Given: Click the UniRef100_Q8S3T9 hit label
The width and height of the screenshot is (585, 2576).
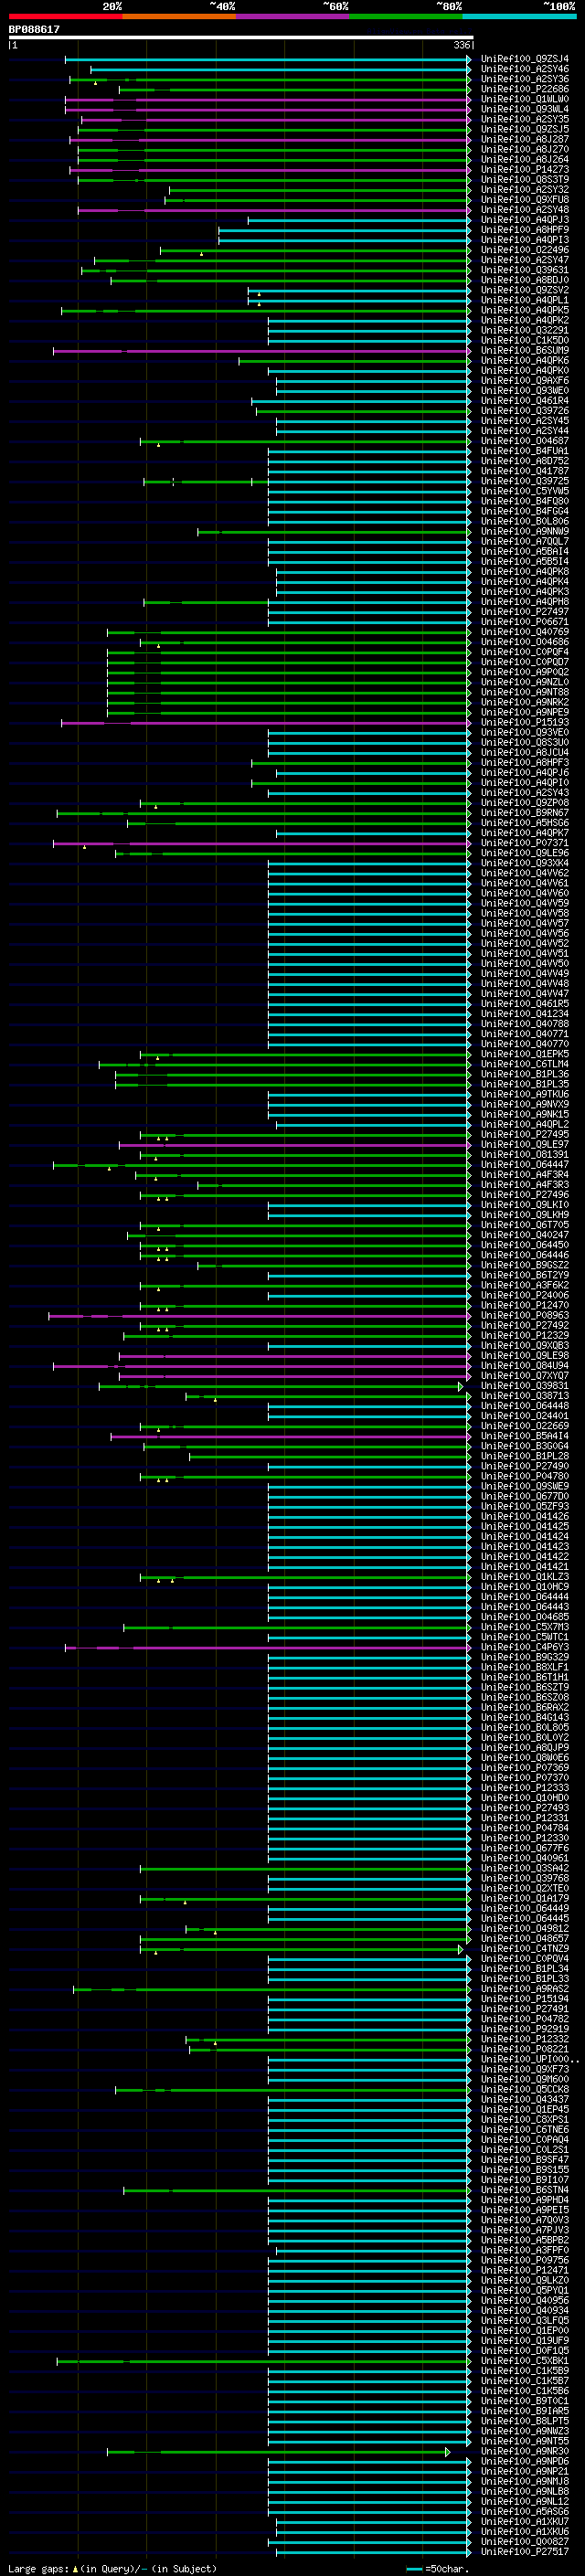Looking at the screenshot, I should [x=525, y=180].
